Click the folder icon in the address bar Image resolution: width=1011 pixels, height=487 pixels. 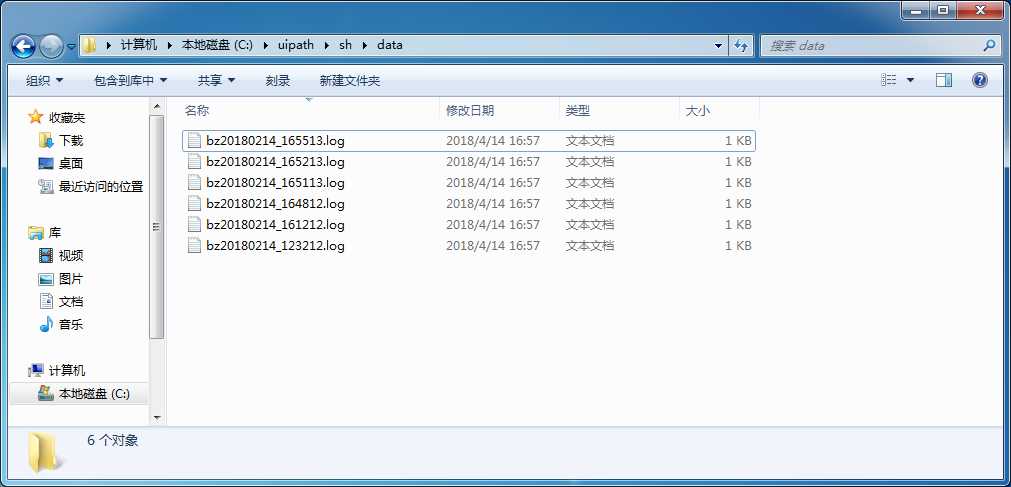[90, 45]
